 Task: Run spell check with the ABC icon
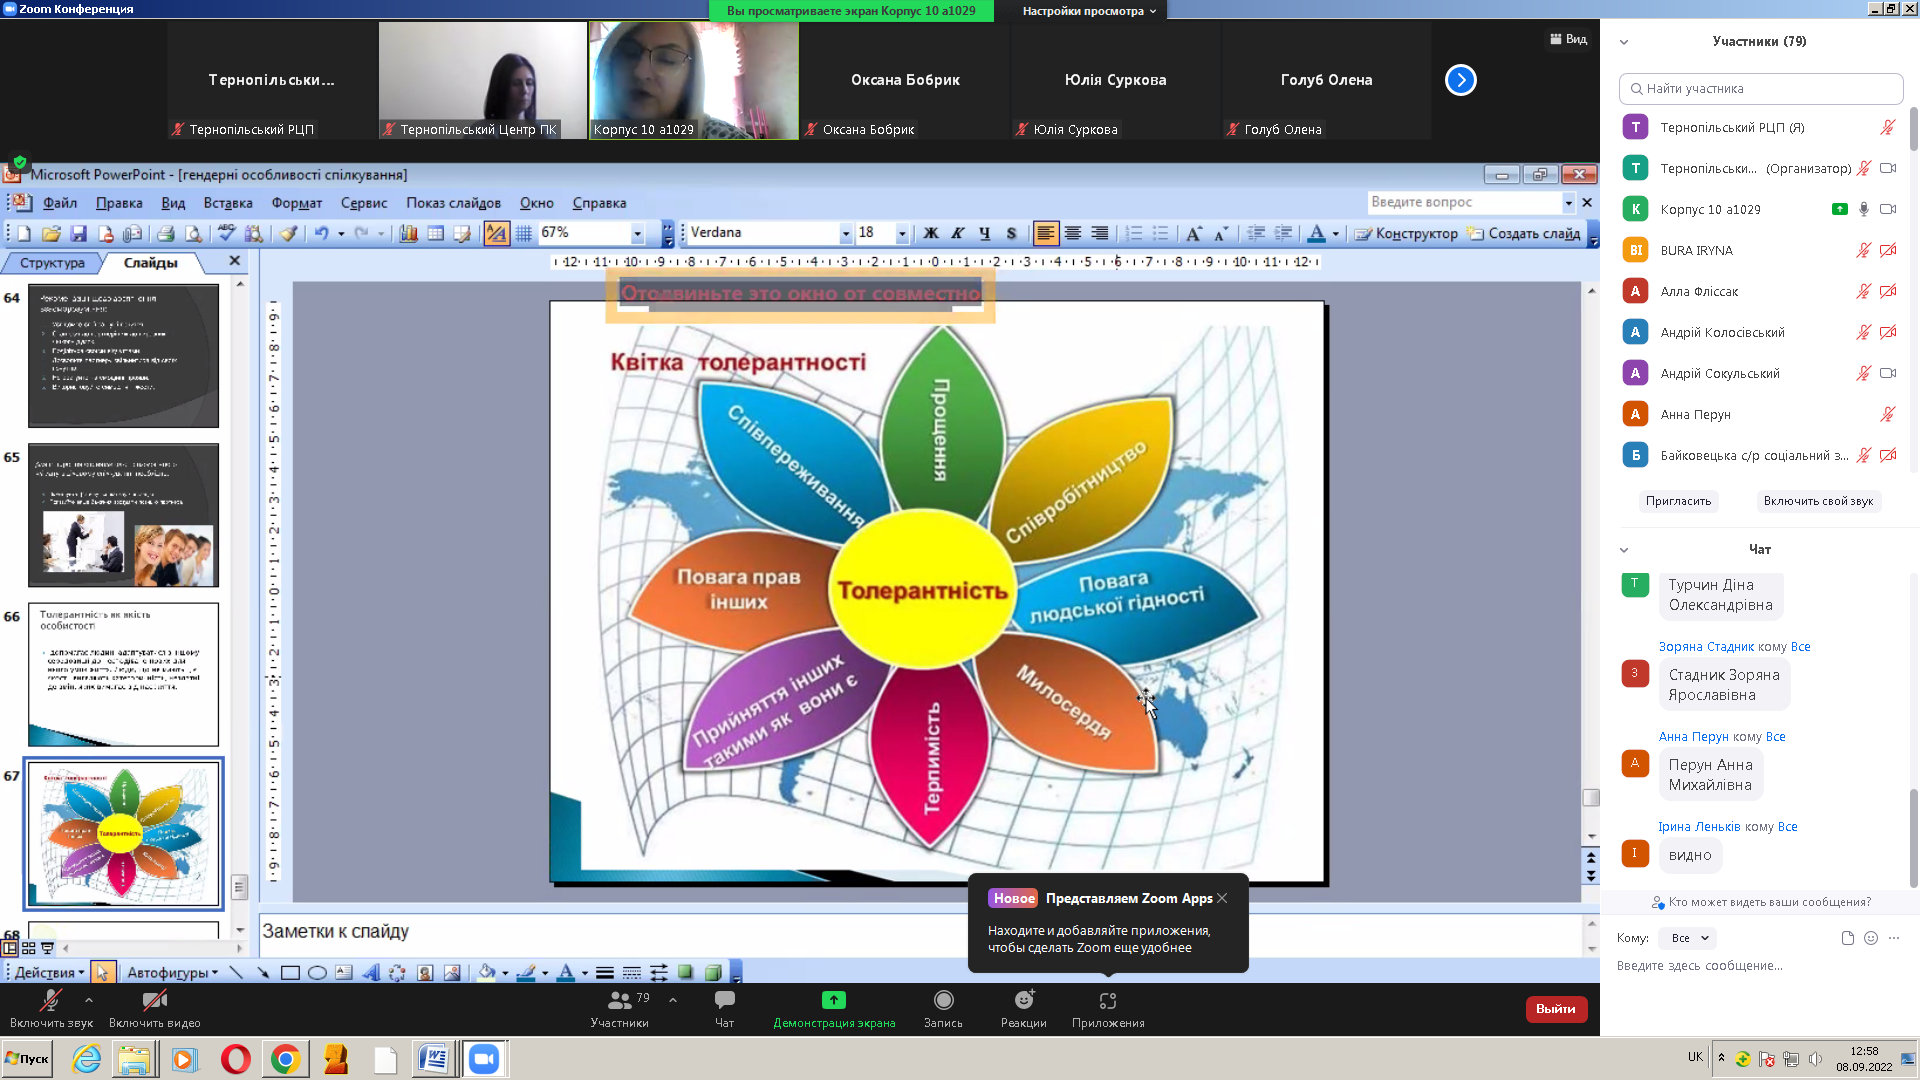(x=227, y=233)
